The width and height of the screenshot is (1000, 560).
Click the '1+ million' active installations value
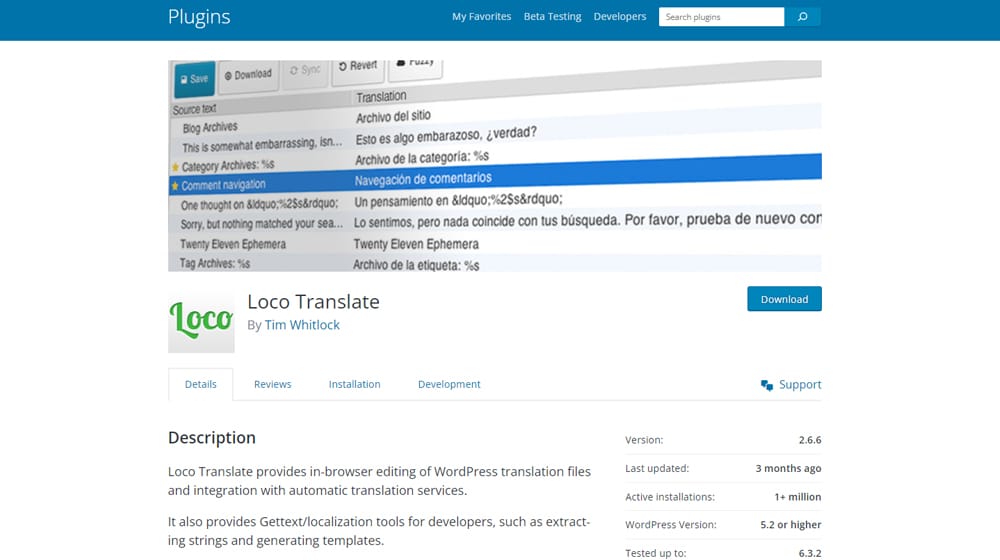point(798,497)
